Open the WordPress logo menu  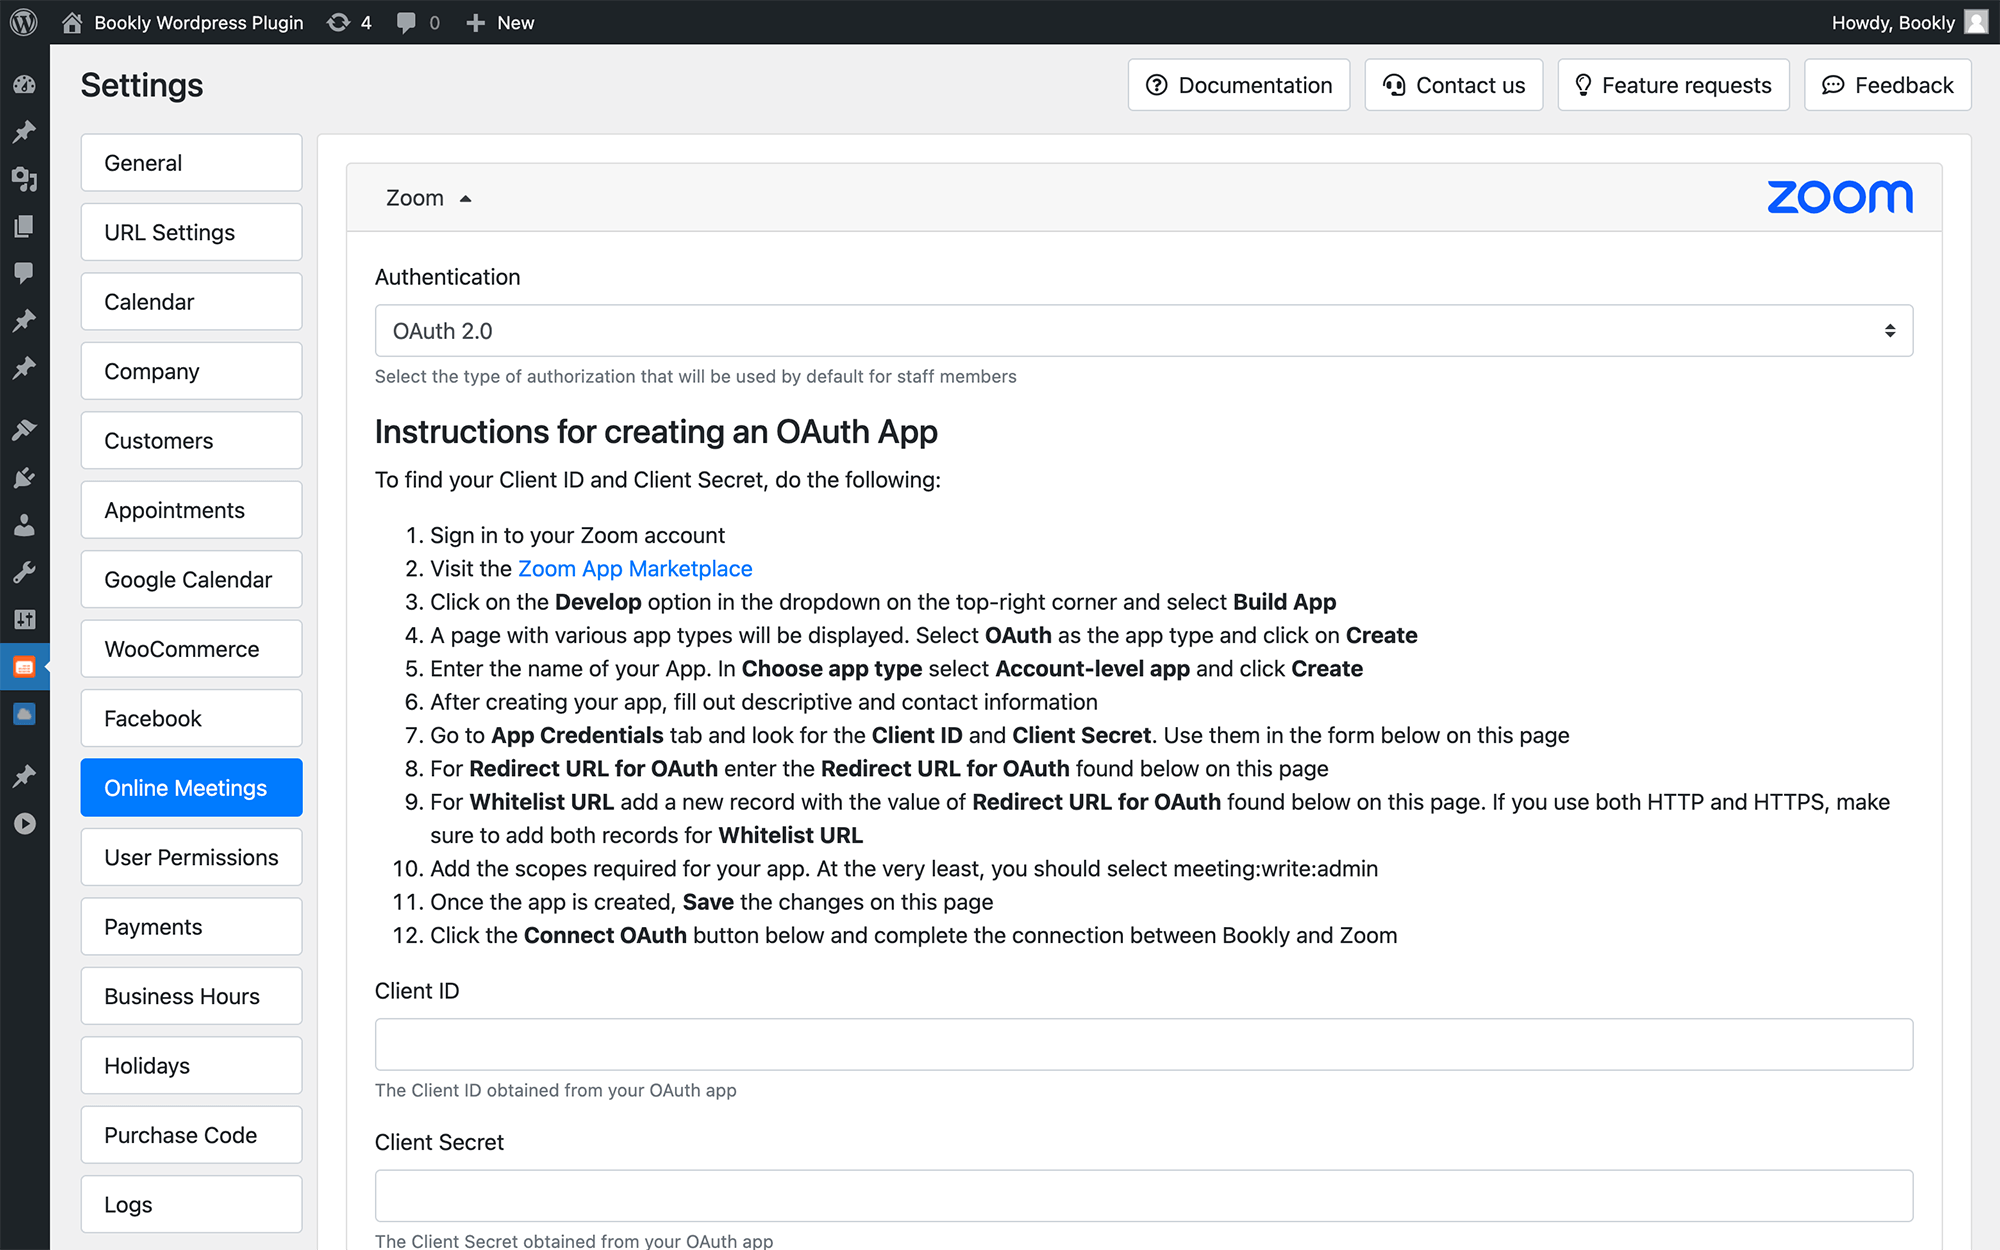24,22
